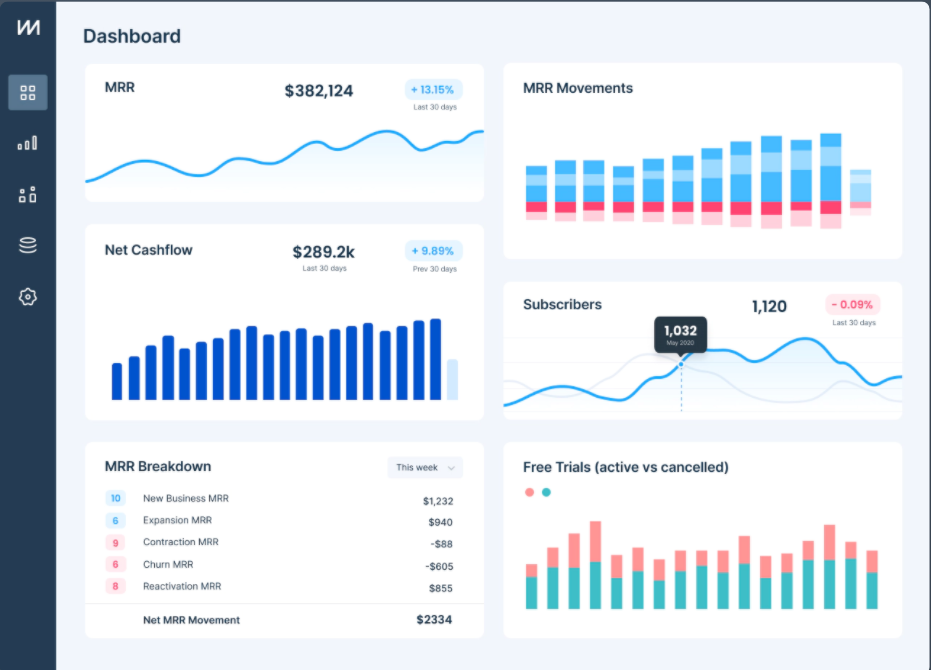
Task: Click the "10" badge beside New Business MRR
Action: (x=115, y=497)
